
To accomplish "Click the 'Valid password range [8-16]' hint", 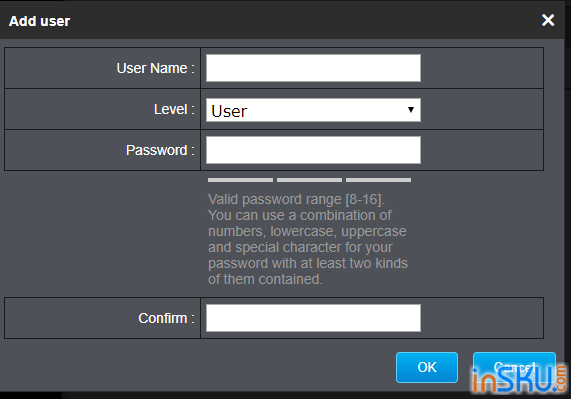I will (x=296, y=199).
